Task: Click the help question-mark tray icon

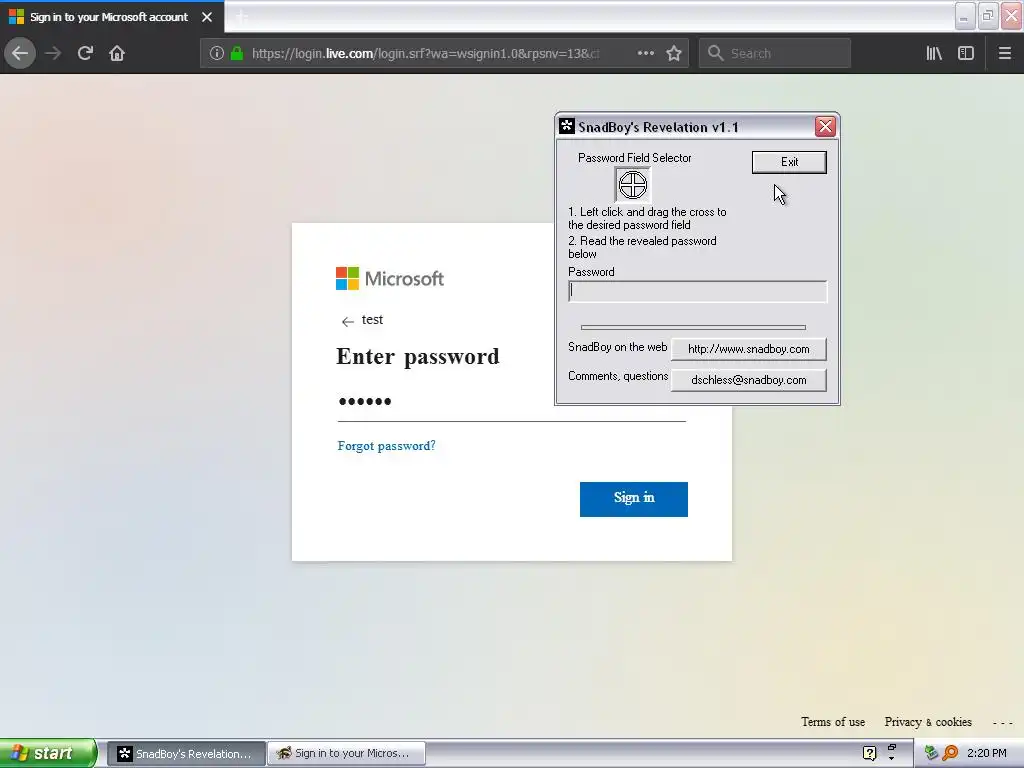Action: [x=869, y=753]
